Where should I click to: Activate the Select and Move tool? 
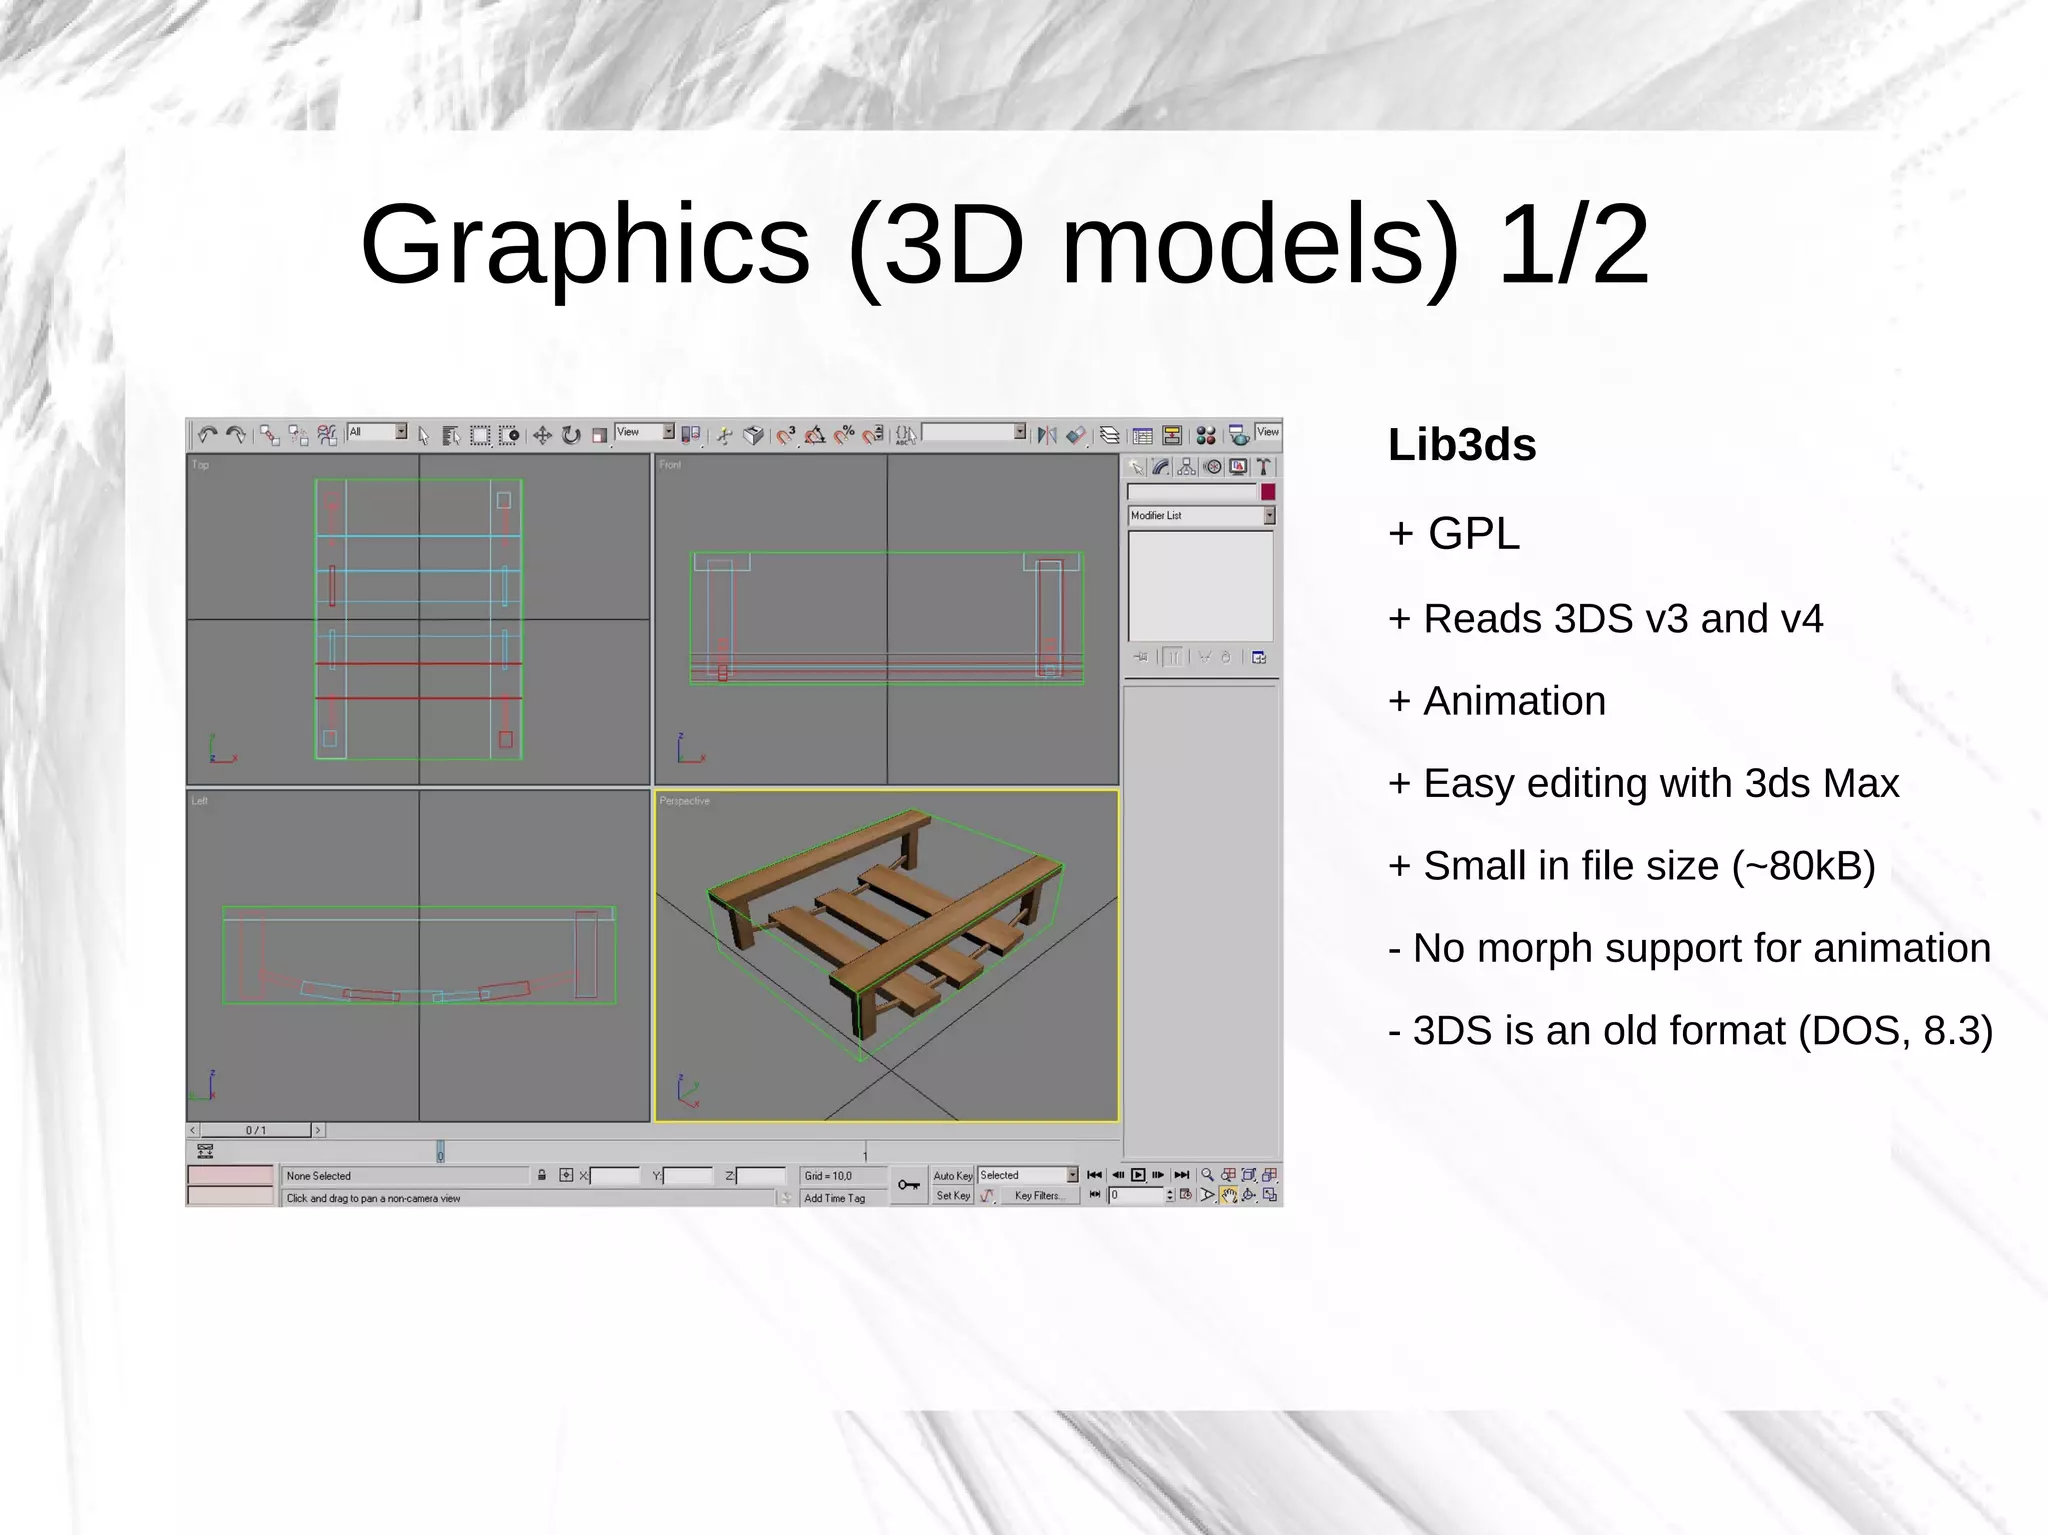pyautogui.click(x=542, y=435)
